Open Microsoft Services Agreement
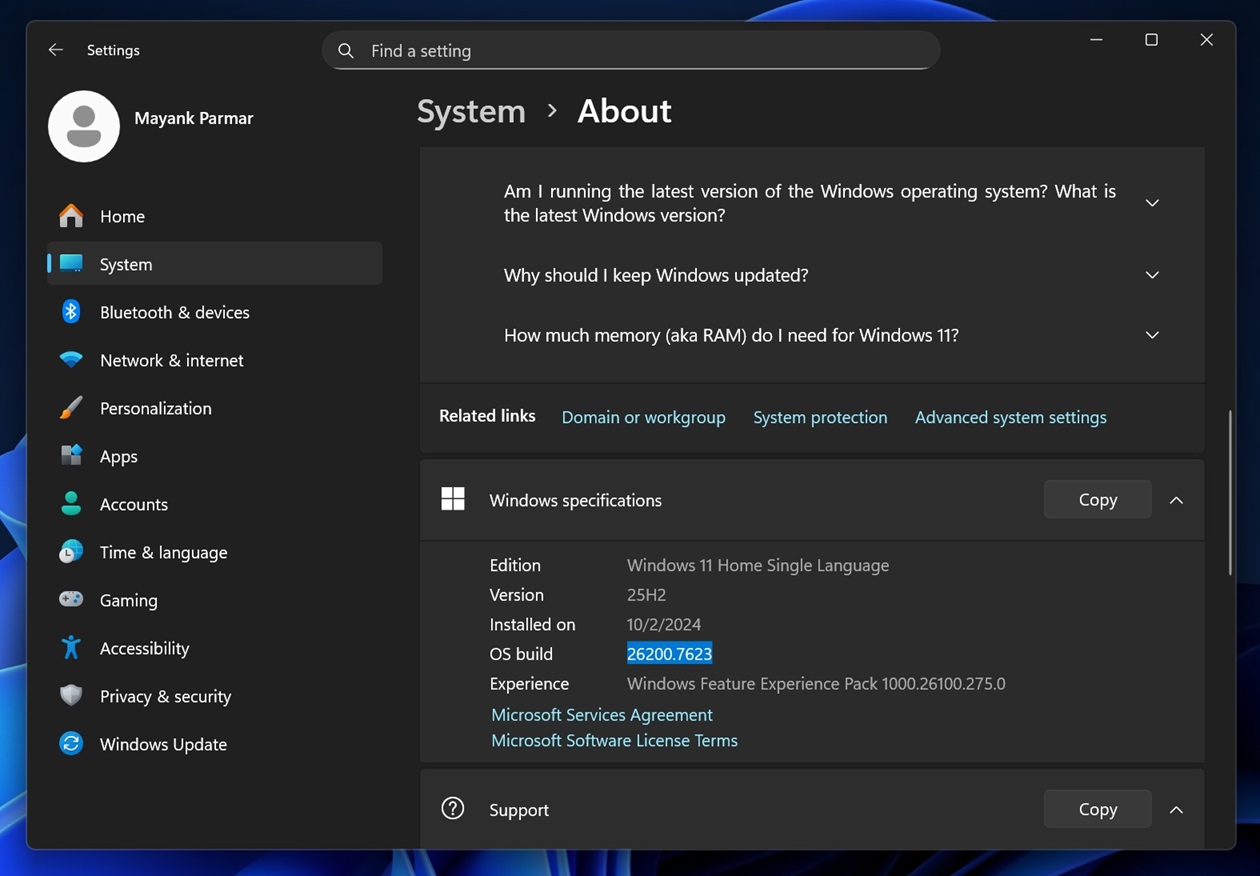This screenshot has width=1260, height=876. (601, 714)
